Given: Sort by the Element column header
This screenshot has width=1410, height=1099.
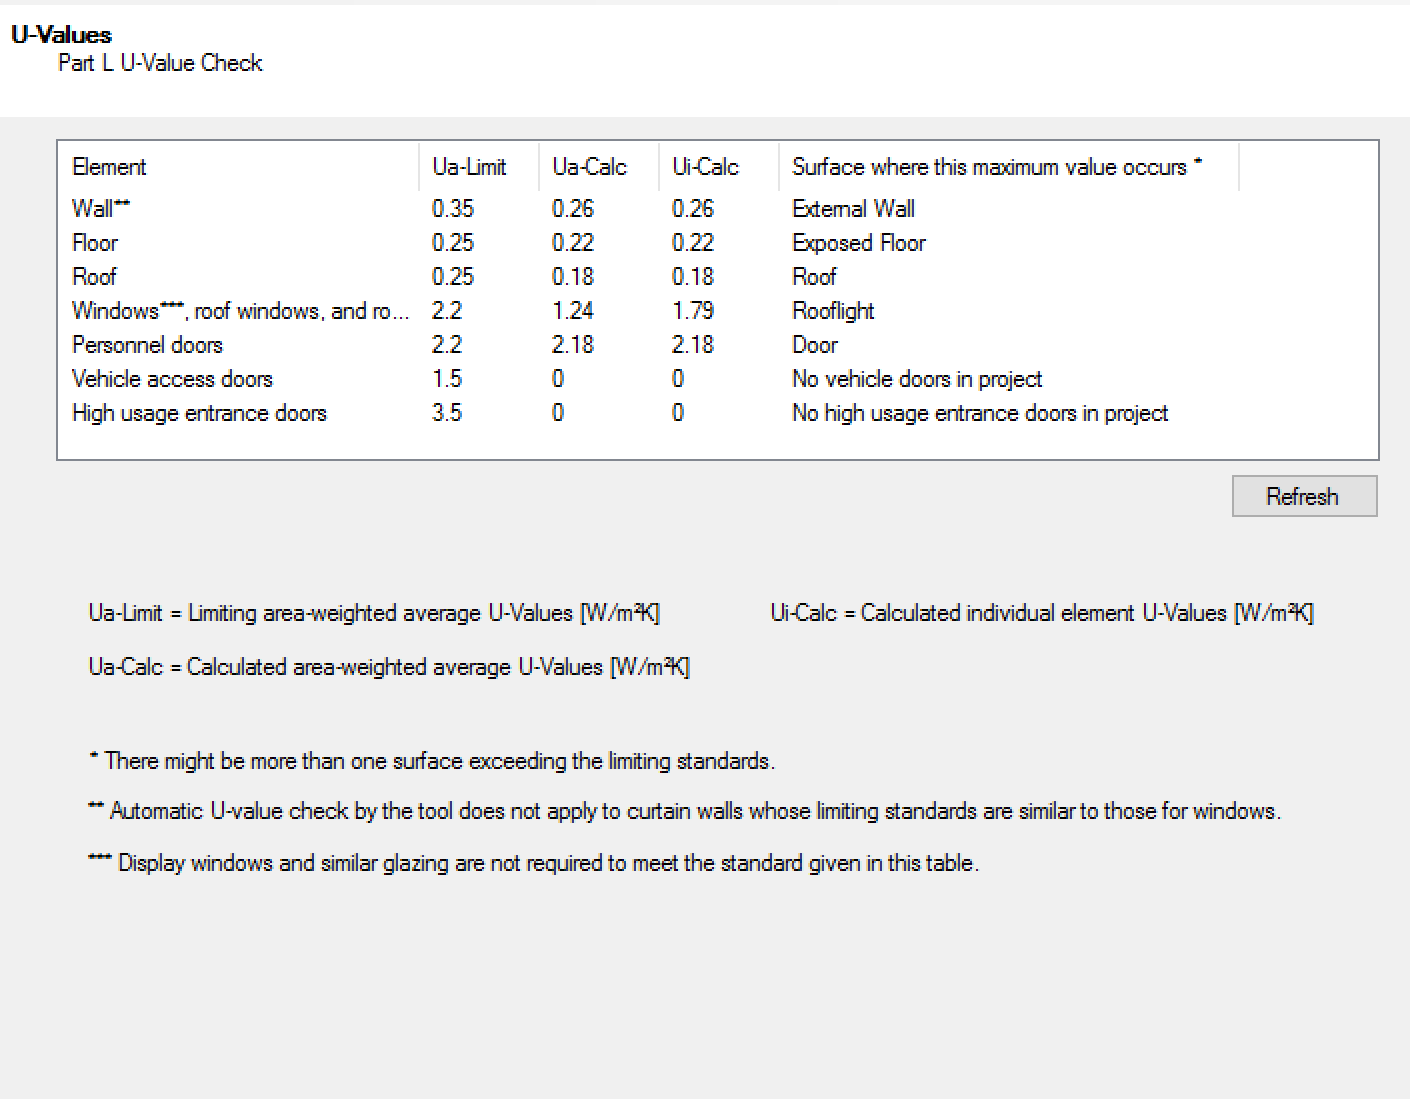Looking at the screenshot, I should click(x=239, y=167).
